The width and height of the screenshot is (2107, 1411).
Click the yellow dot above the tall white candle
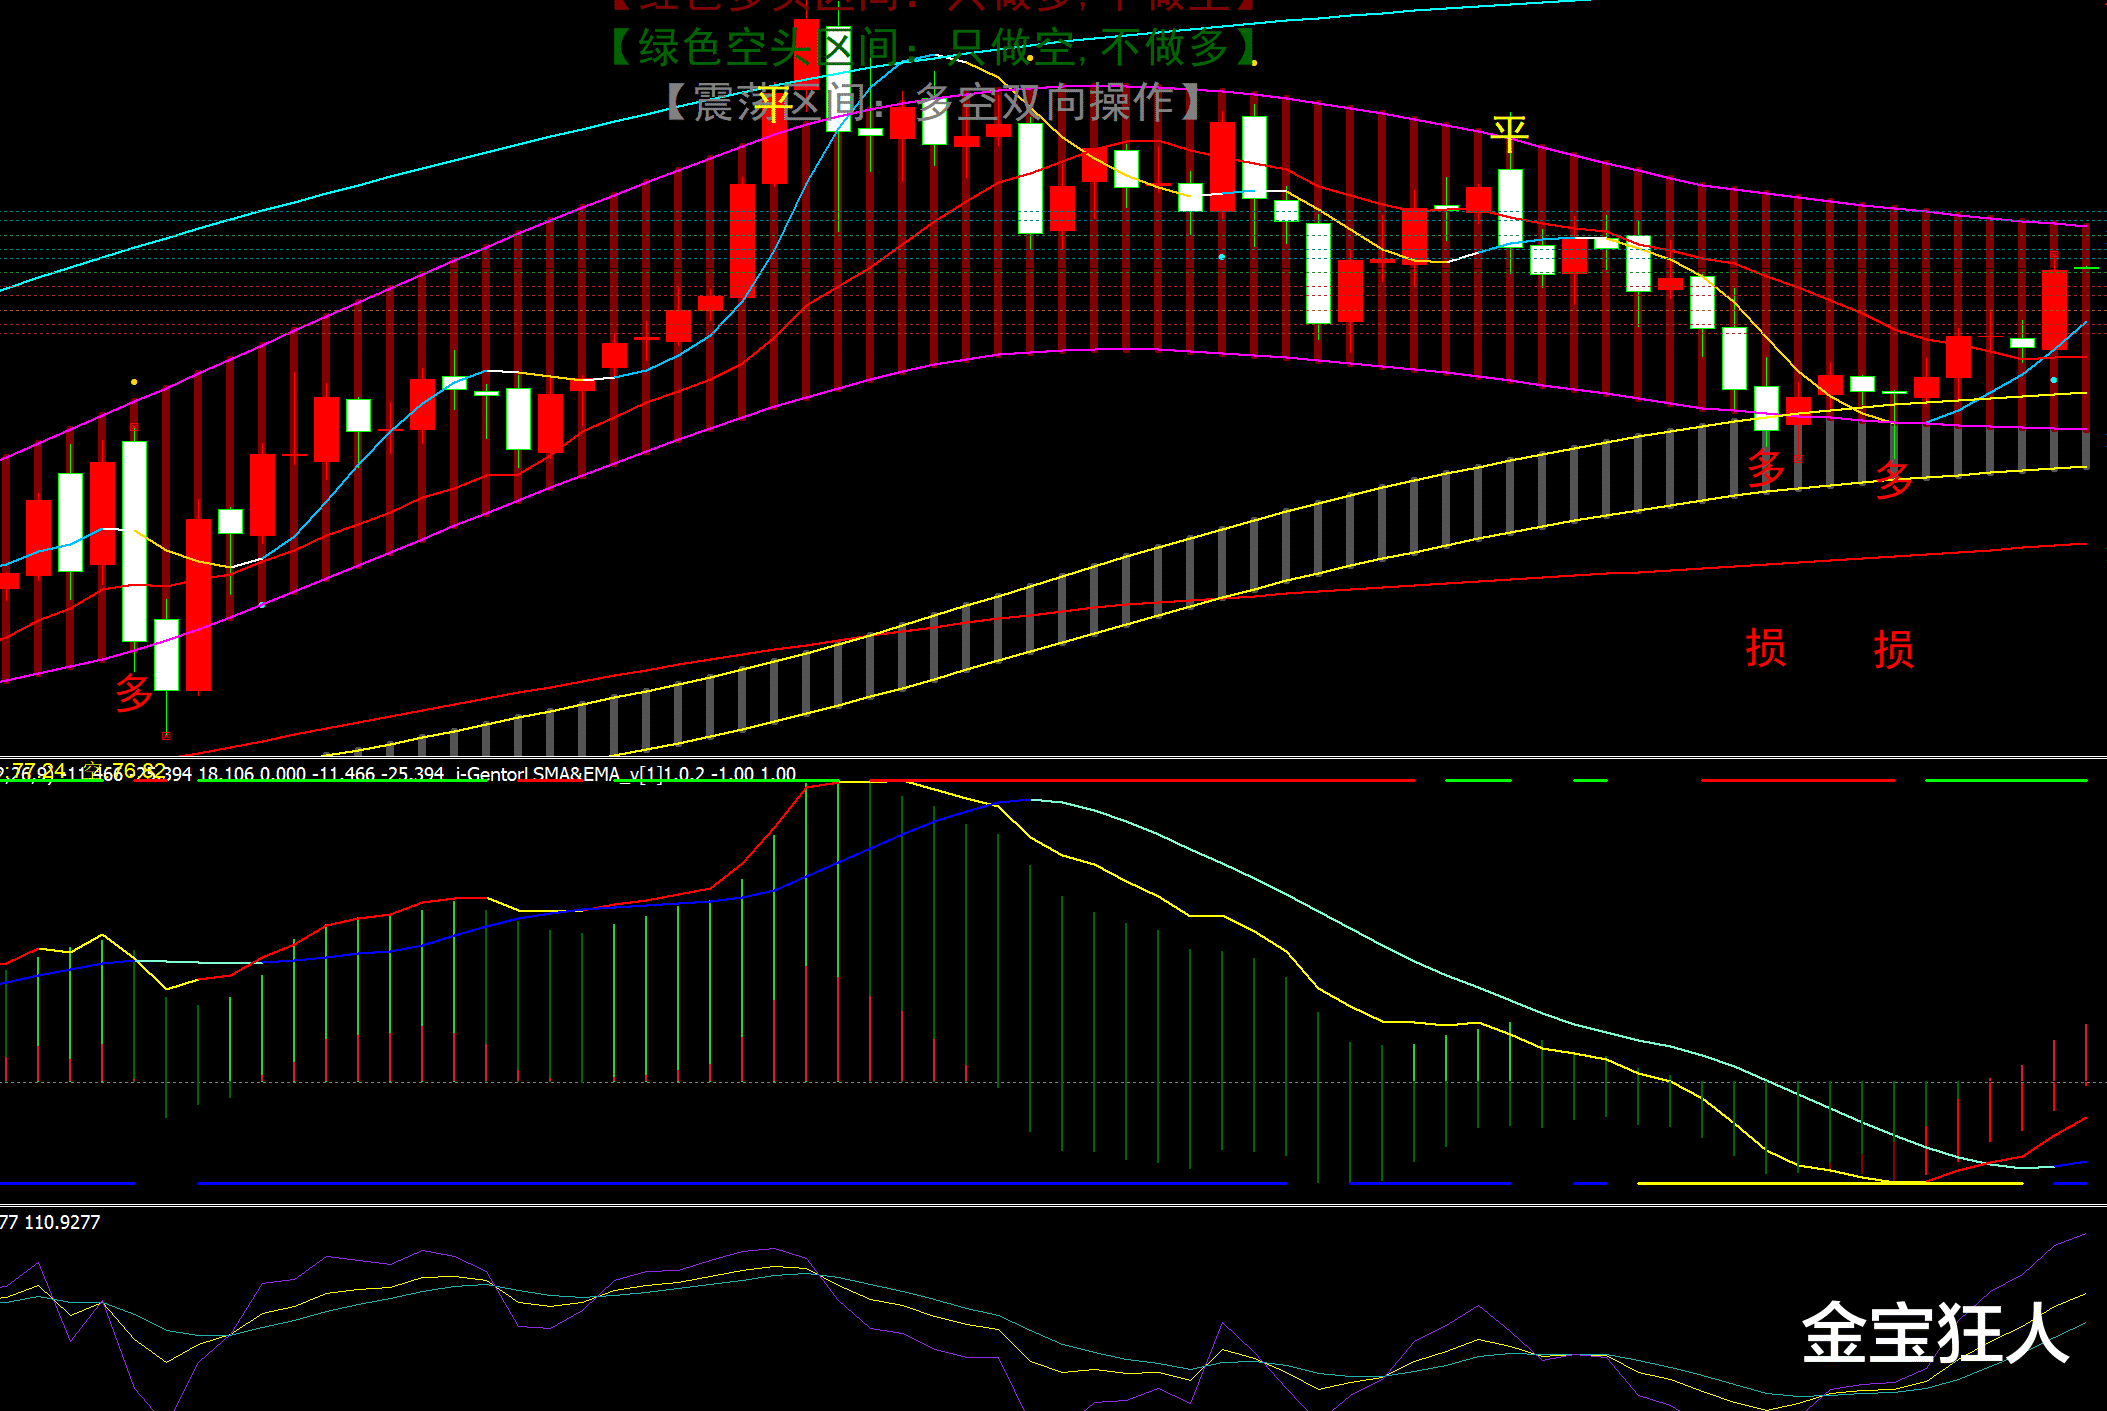tap(134, 382)
